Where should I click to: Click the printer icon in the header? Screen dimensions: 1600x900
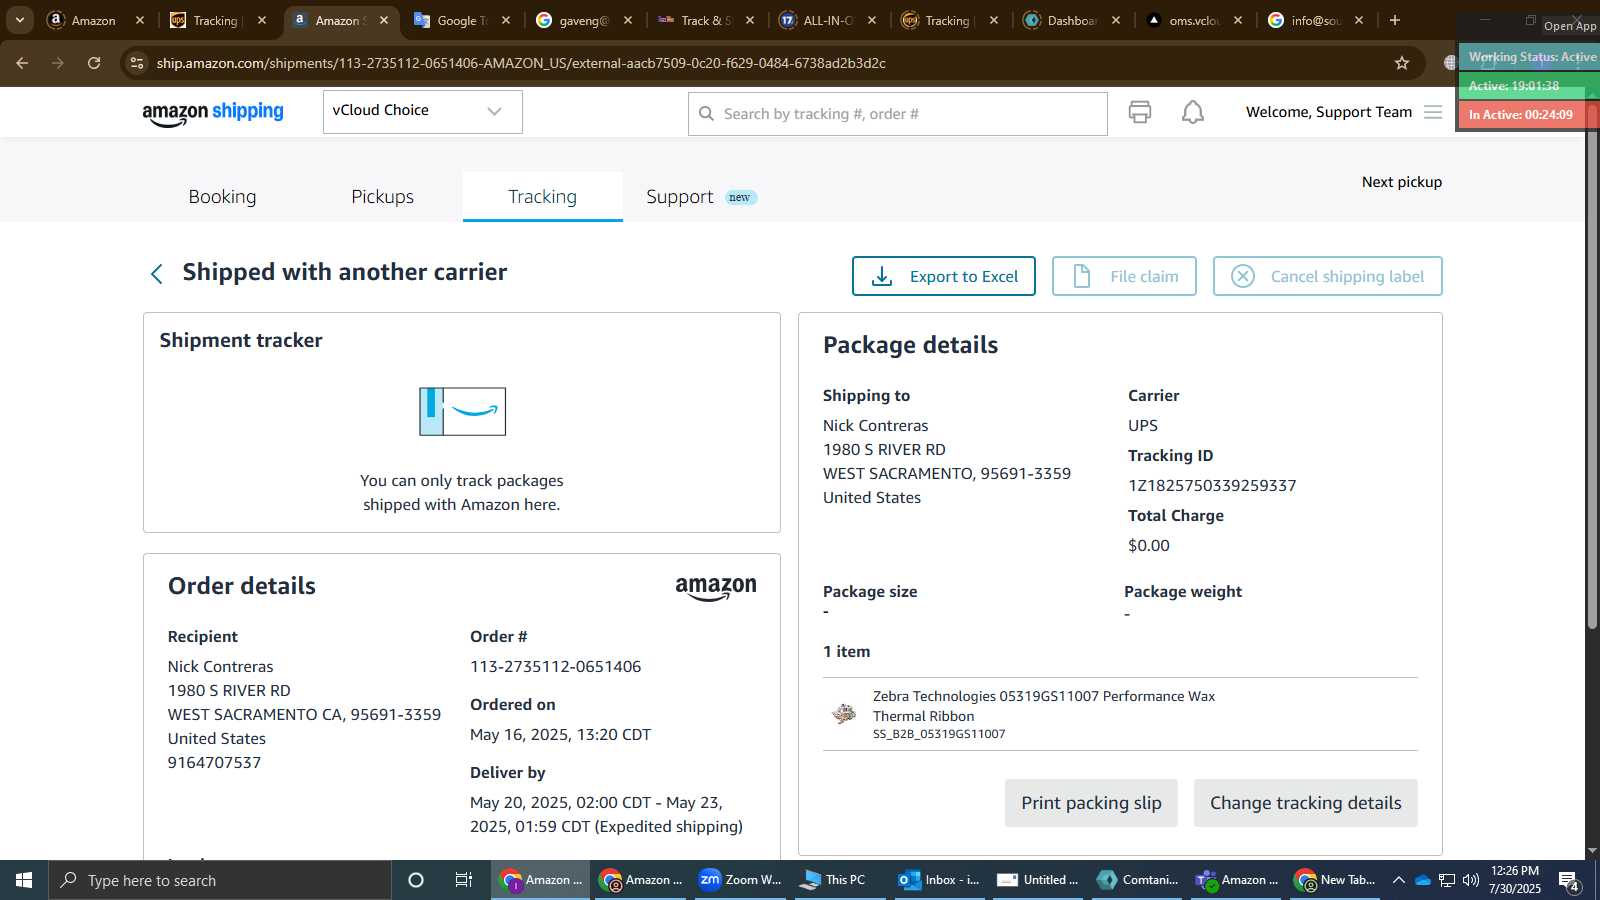(x=1139, y=112)
